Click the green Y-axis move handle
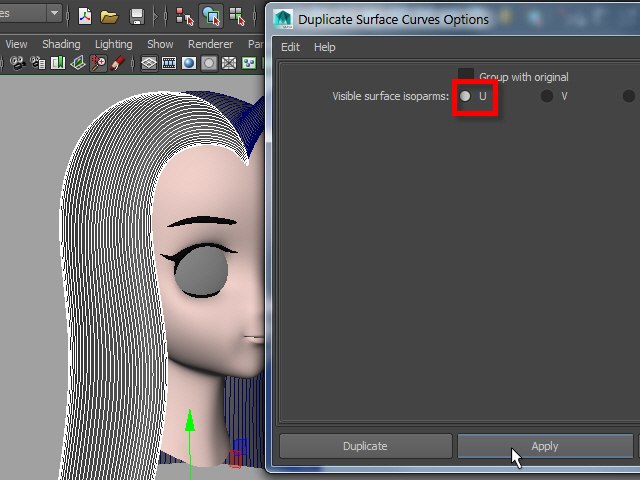640x480 pixels. tap(189, 418)
